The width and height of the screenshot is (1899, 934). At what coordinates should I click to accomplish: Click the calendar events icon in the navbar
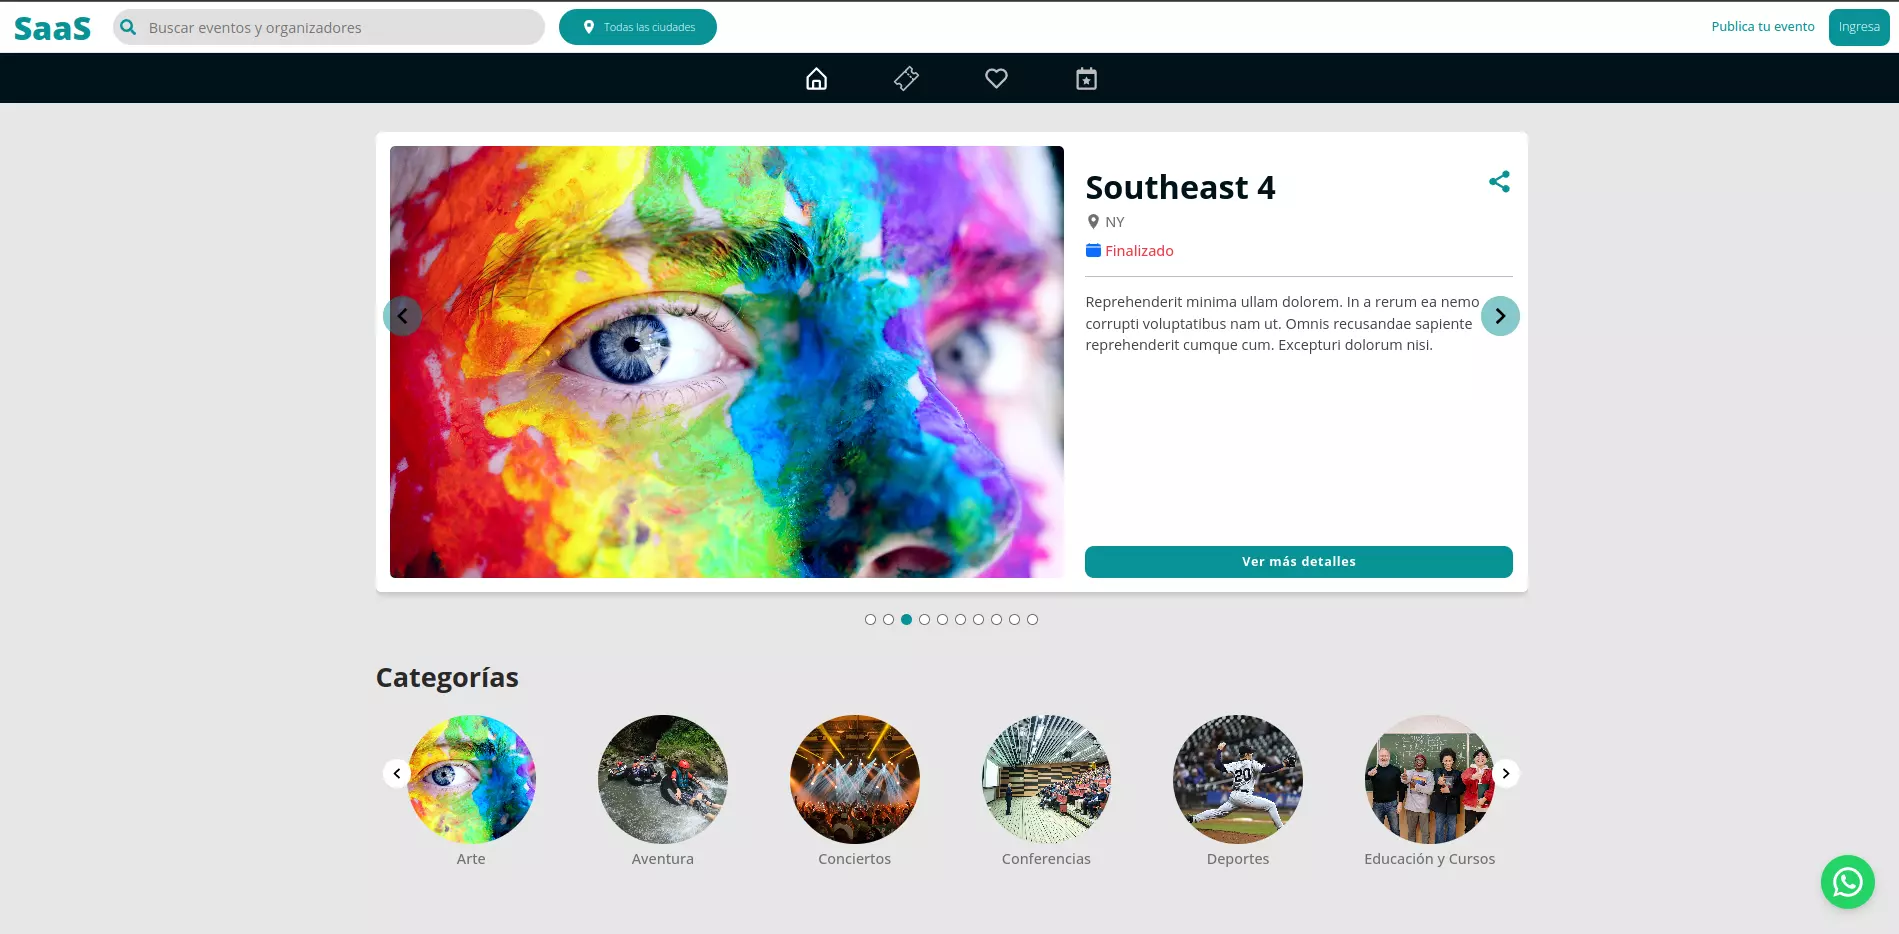tap(1086, 78)
